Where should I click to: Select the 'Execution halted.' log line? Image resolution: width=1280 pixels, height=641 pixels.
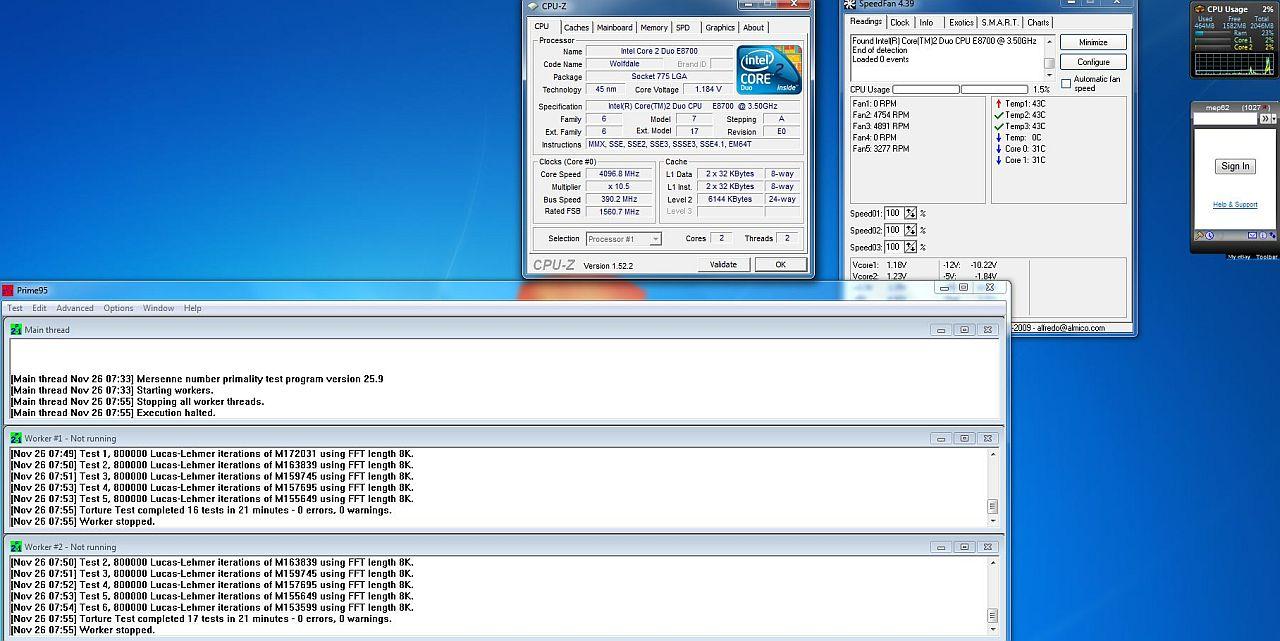pyautogui.click(x=113, y=412)
